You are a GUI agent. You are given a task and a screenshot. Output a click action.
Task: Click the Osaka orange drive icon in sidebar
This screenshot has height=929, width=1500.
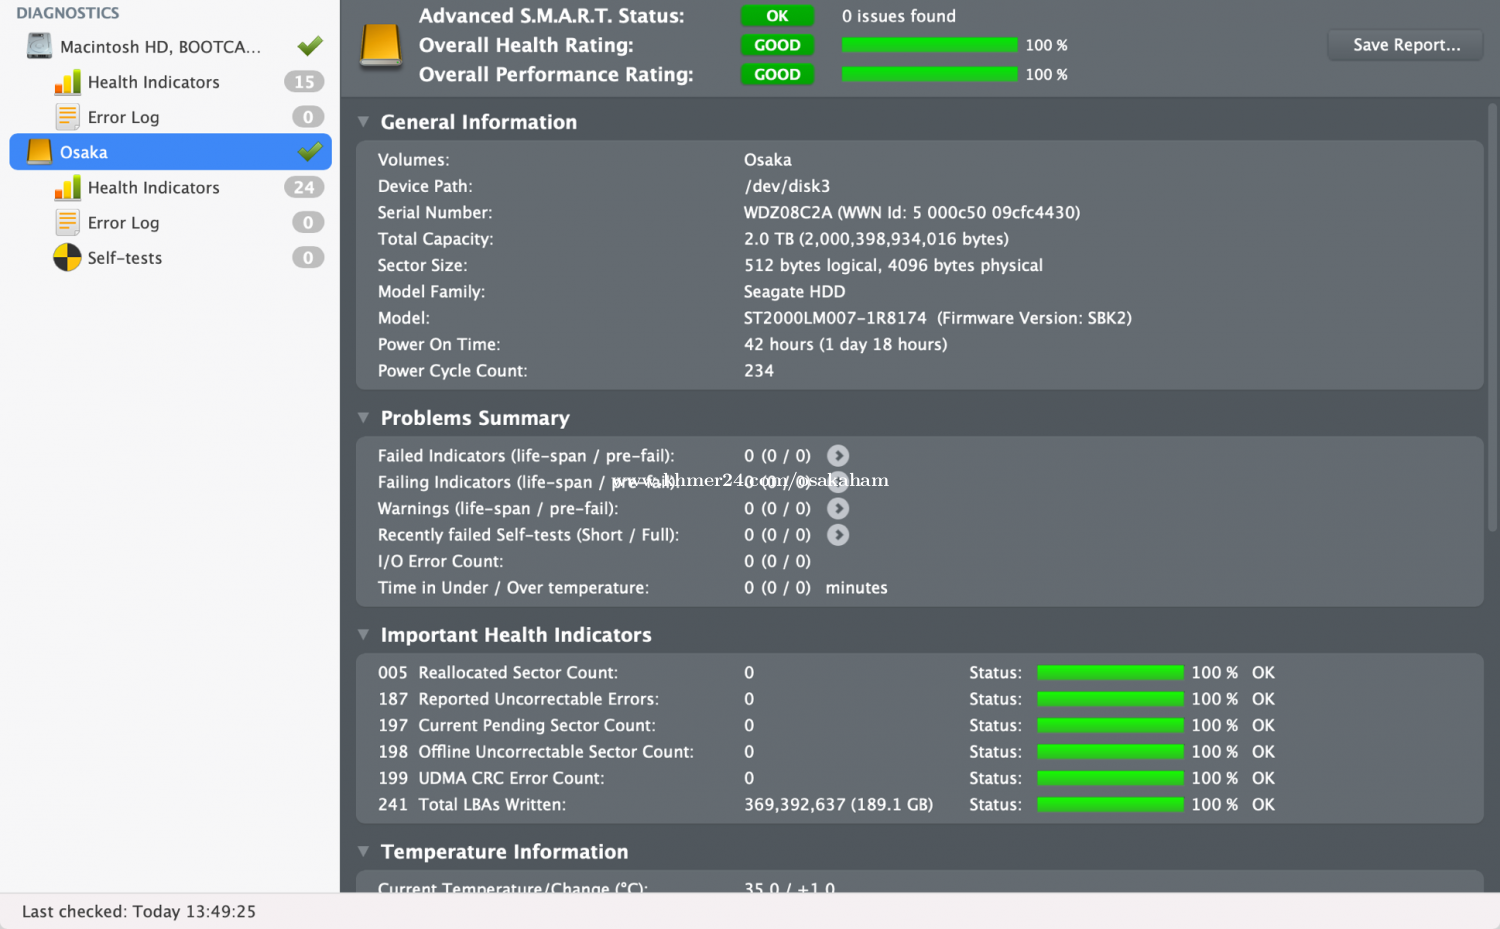click(39, 152)
